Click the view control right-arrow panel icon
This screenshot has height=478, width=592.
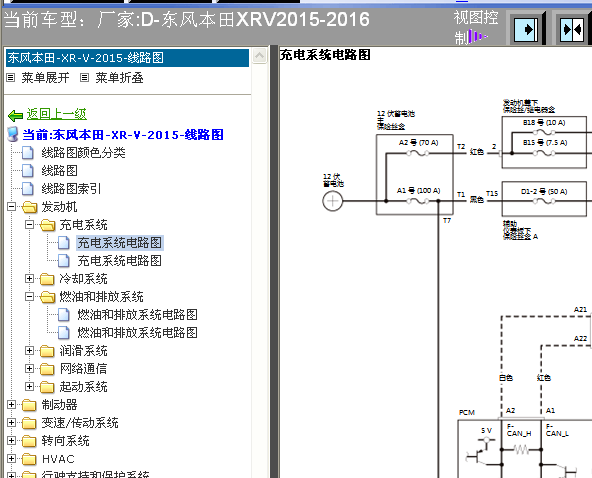(526, 29)
